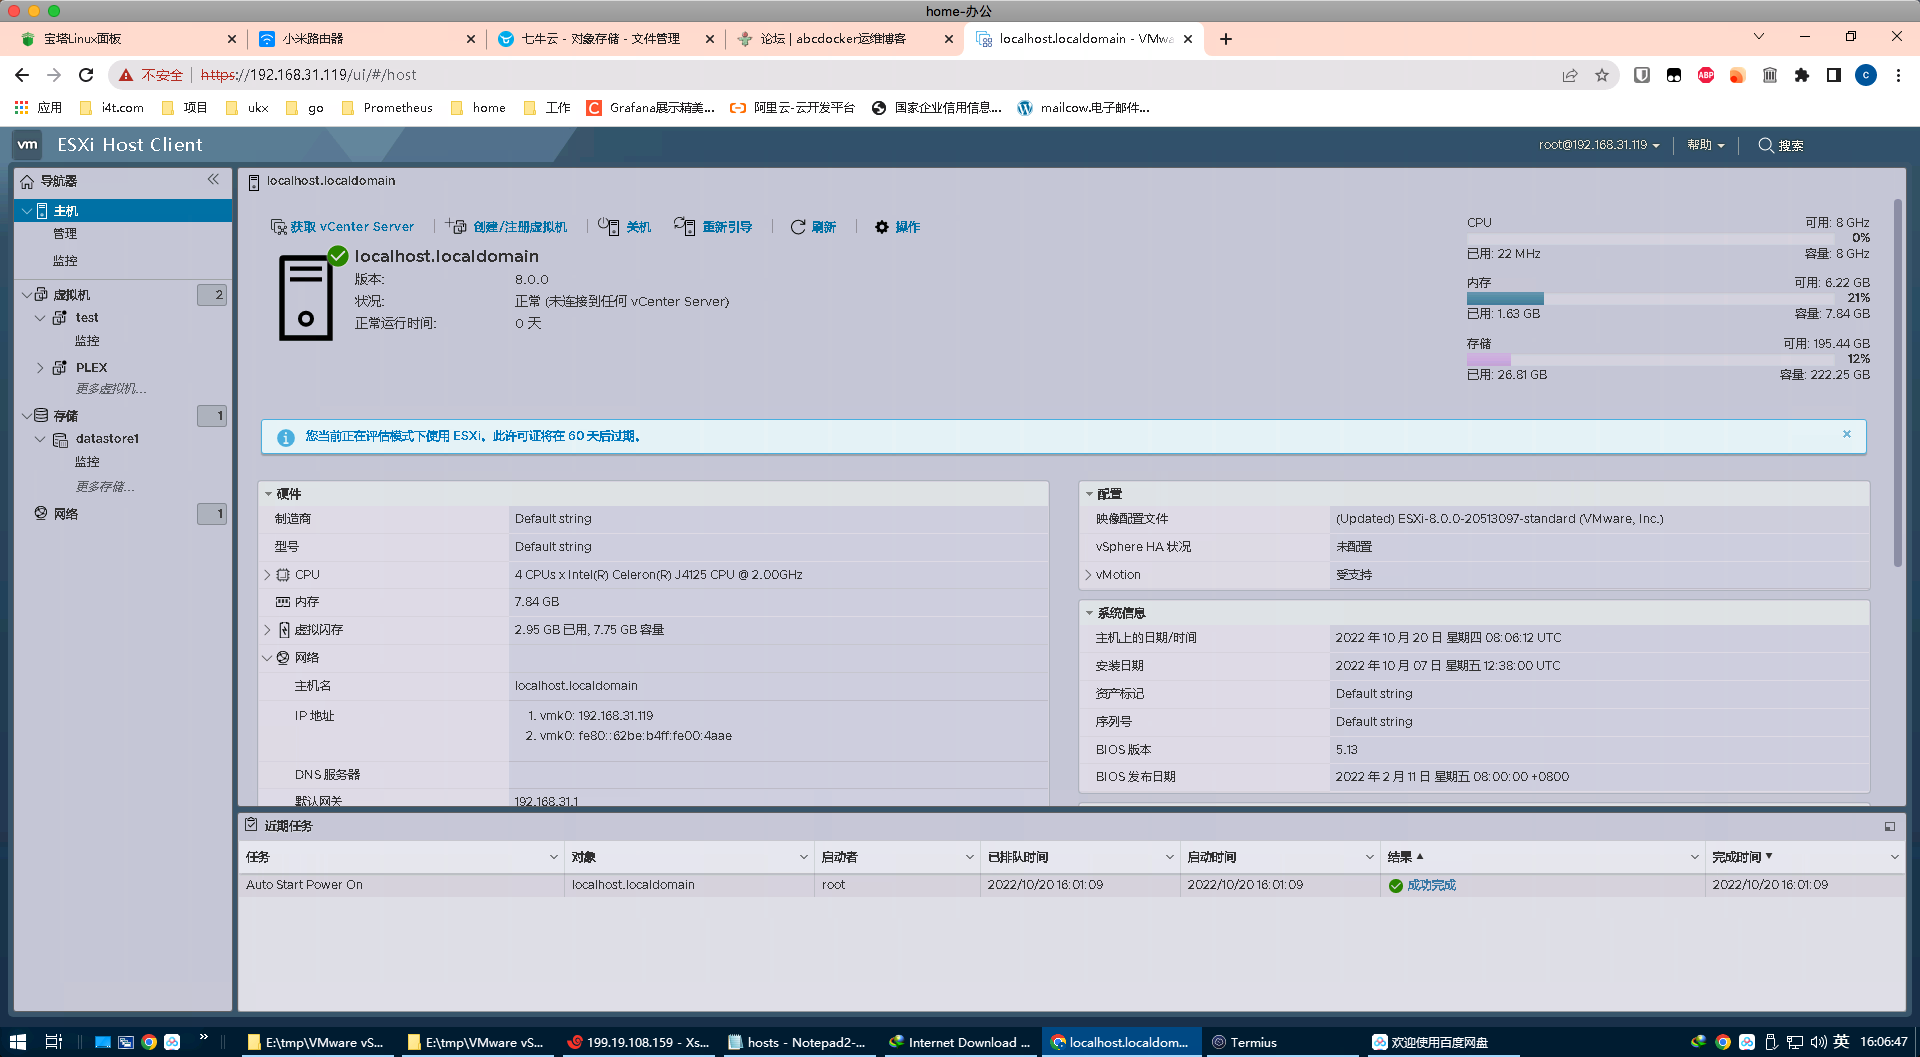Open the Help (帮助) dropdown
The width and height of the screenshot is (1920, 1057).
1705,145
